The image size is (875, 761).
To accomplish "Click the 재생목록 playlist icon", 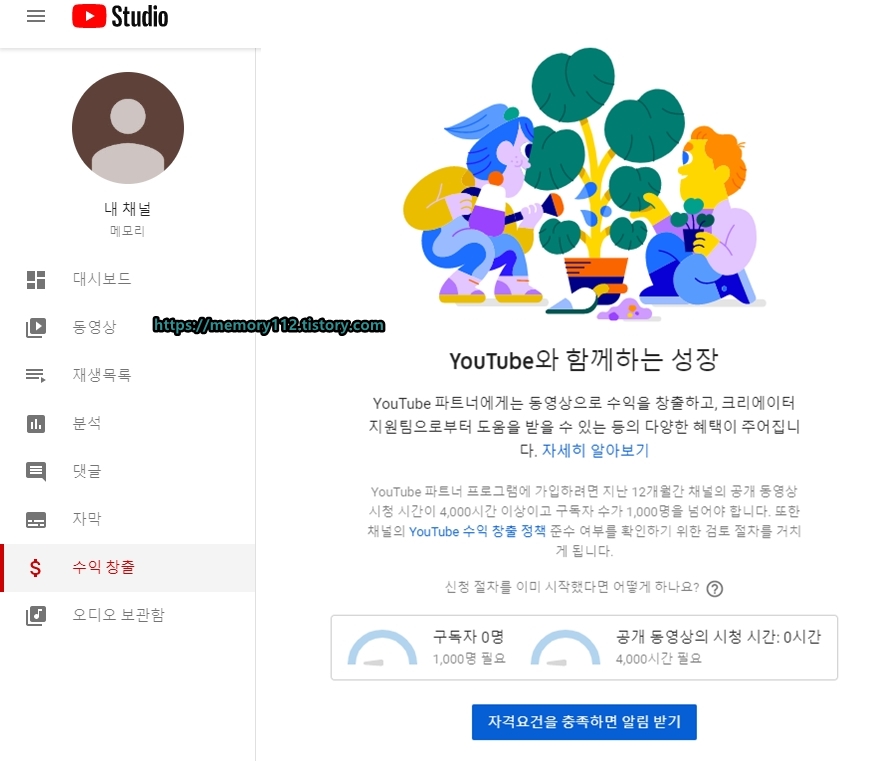I will pyautogui.click(x=36, y=375).
